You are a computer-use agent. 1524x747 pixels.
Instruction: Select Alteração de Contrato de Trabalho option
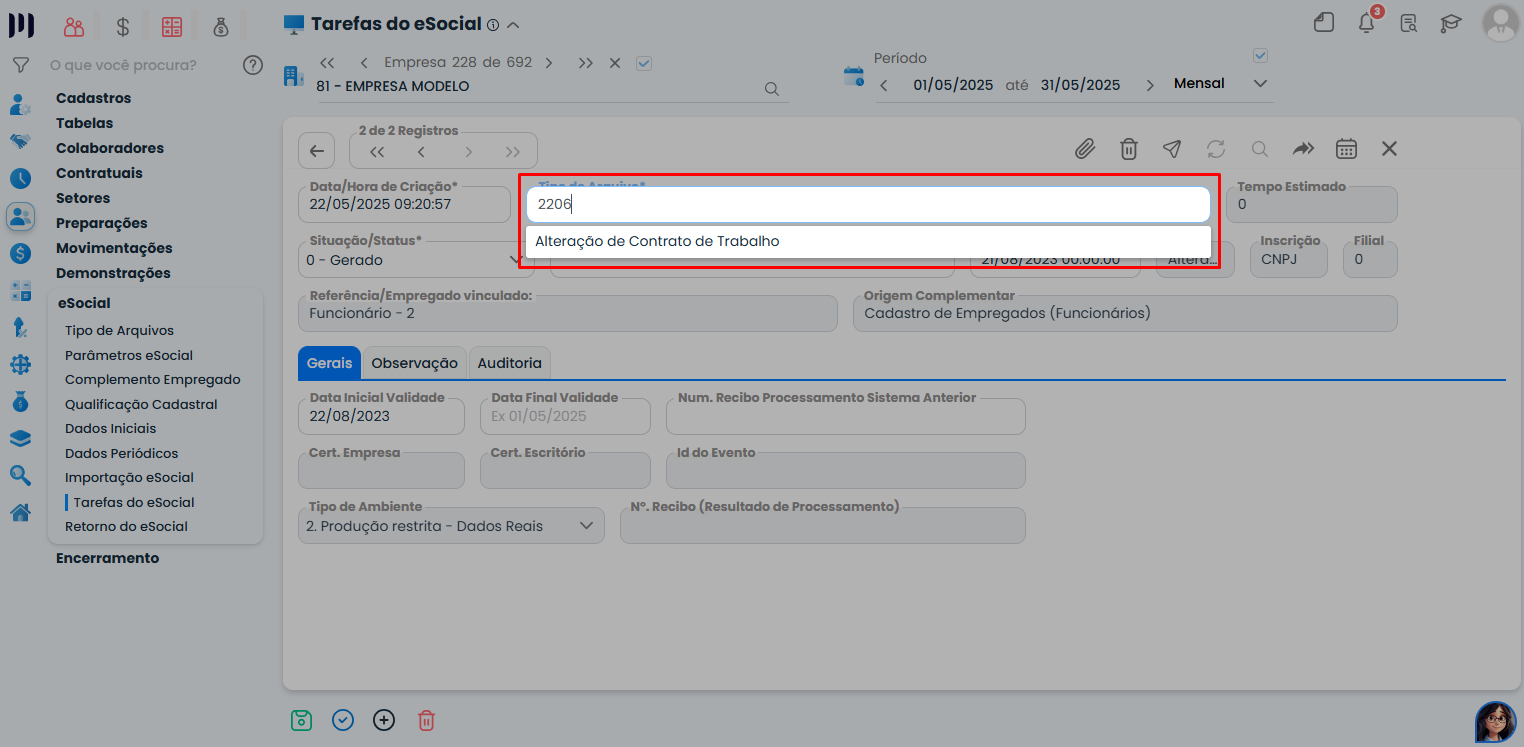[x=868, y=241]
